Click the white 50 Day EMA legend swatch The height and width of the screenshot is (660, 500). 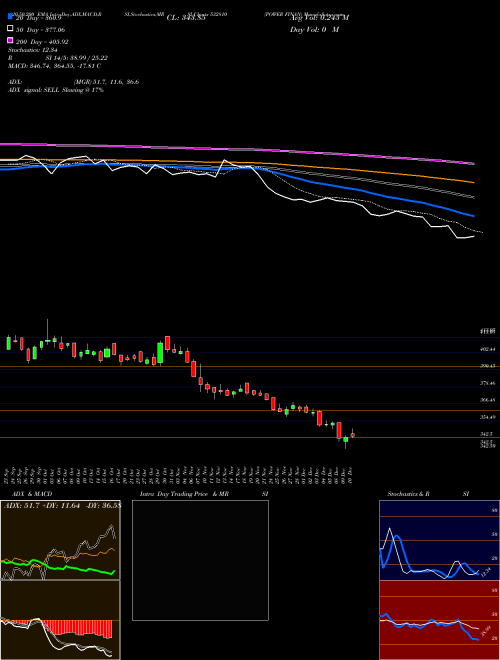[11, 29]
